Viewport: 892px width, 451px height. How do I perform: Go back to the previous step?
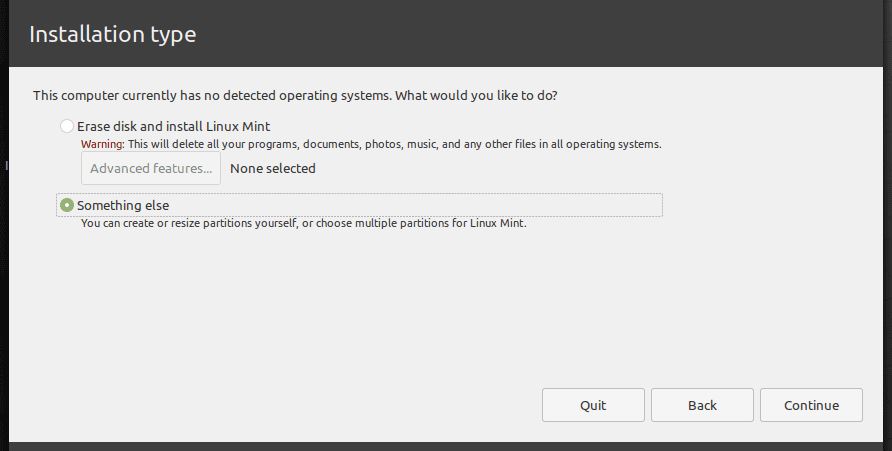coord(702,405)
